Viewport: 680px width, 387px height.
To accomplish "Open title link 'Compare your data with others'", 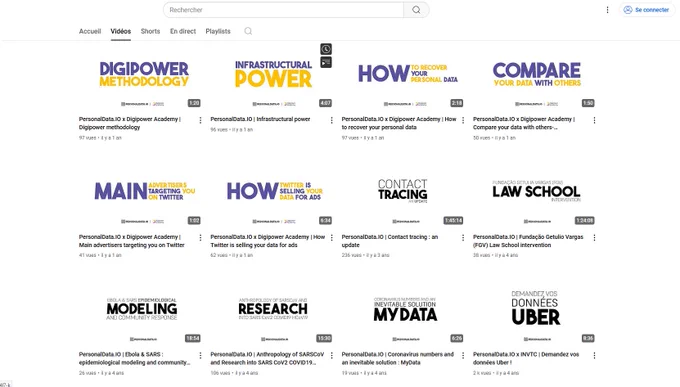I will 524,123.
